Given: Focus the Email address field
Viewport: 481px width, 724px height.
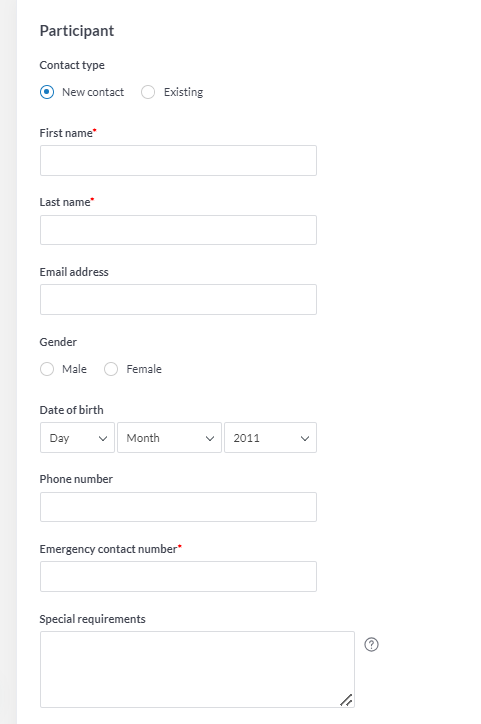Looking at the screenshot, I should pyautogui.click(x=178, y=299).
